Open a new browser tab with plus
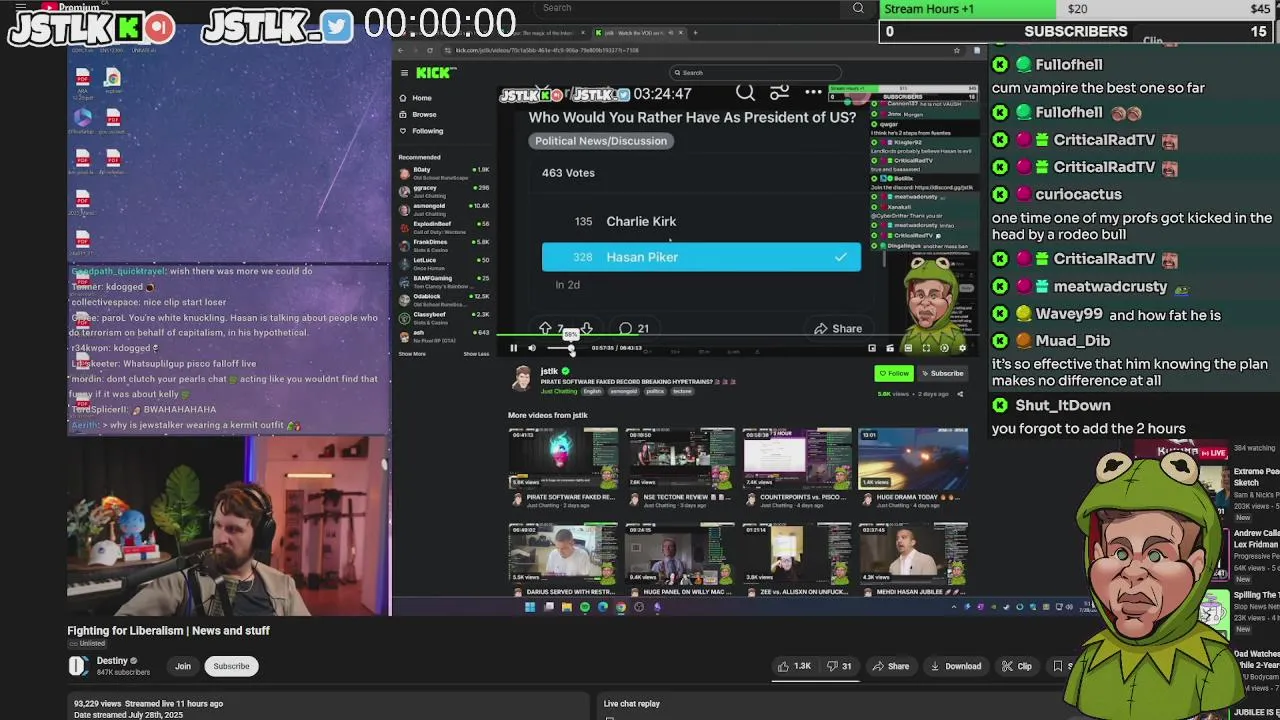 (695, 33)
